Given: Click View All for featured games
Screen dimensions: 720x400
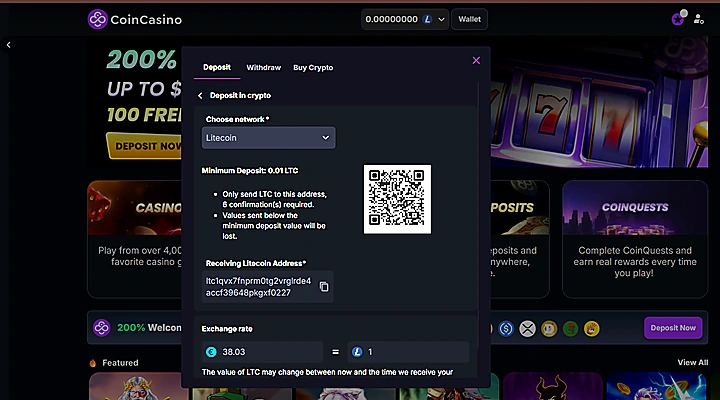Looking at the screenshot, I should 692,362.
